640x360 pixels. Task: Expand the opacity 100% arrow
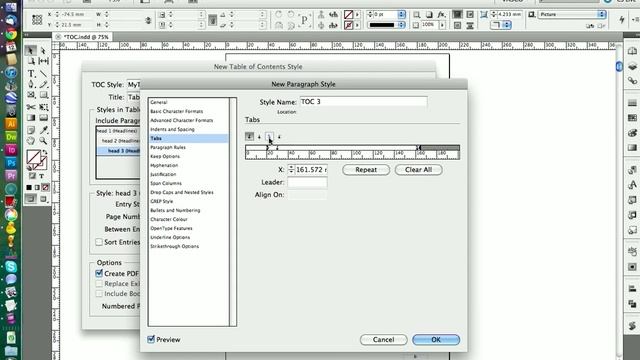coord(442,25)
